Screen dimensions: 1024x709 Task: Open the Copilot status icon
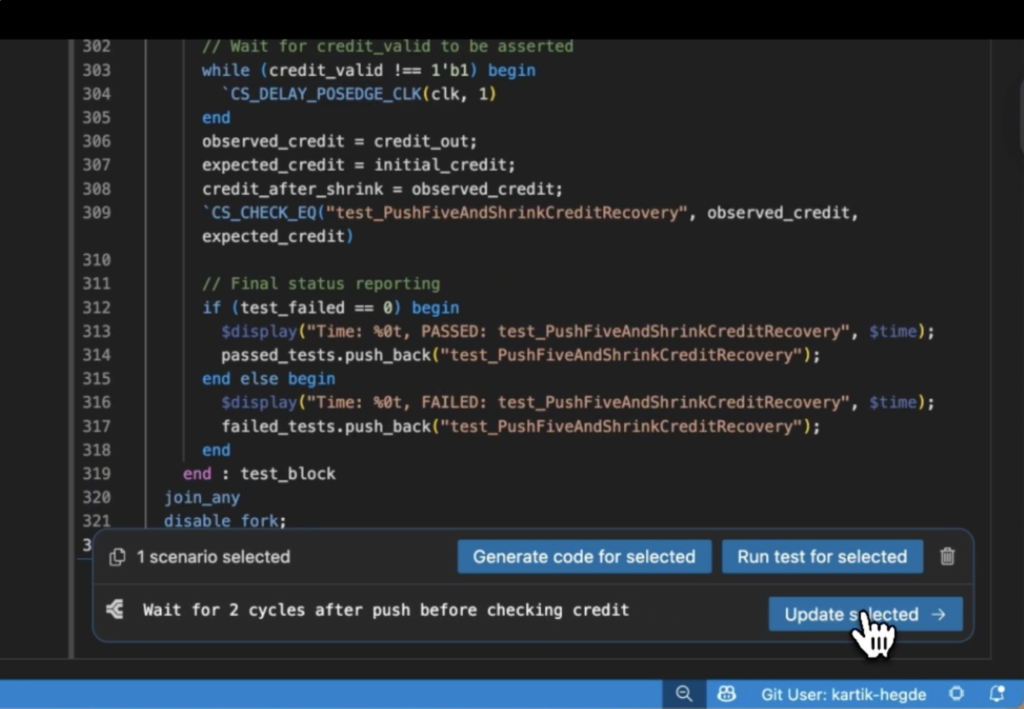tap(728, 694)
